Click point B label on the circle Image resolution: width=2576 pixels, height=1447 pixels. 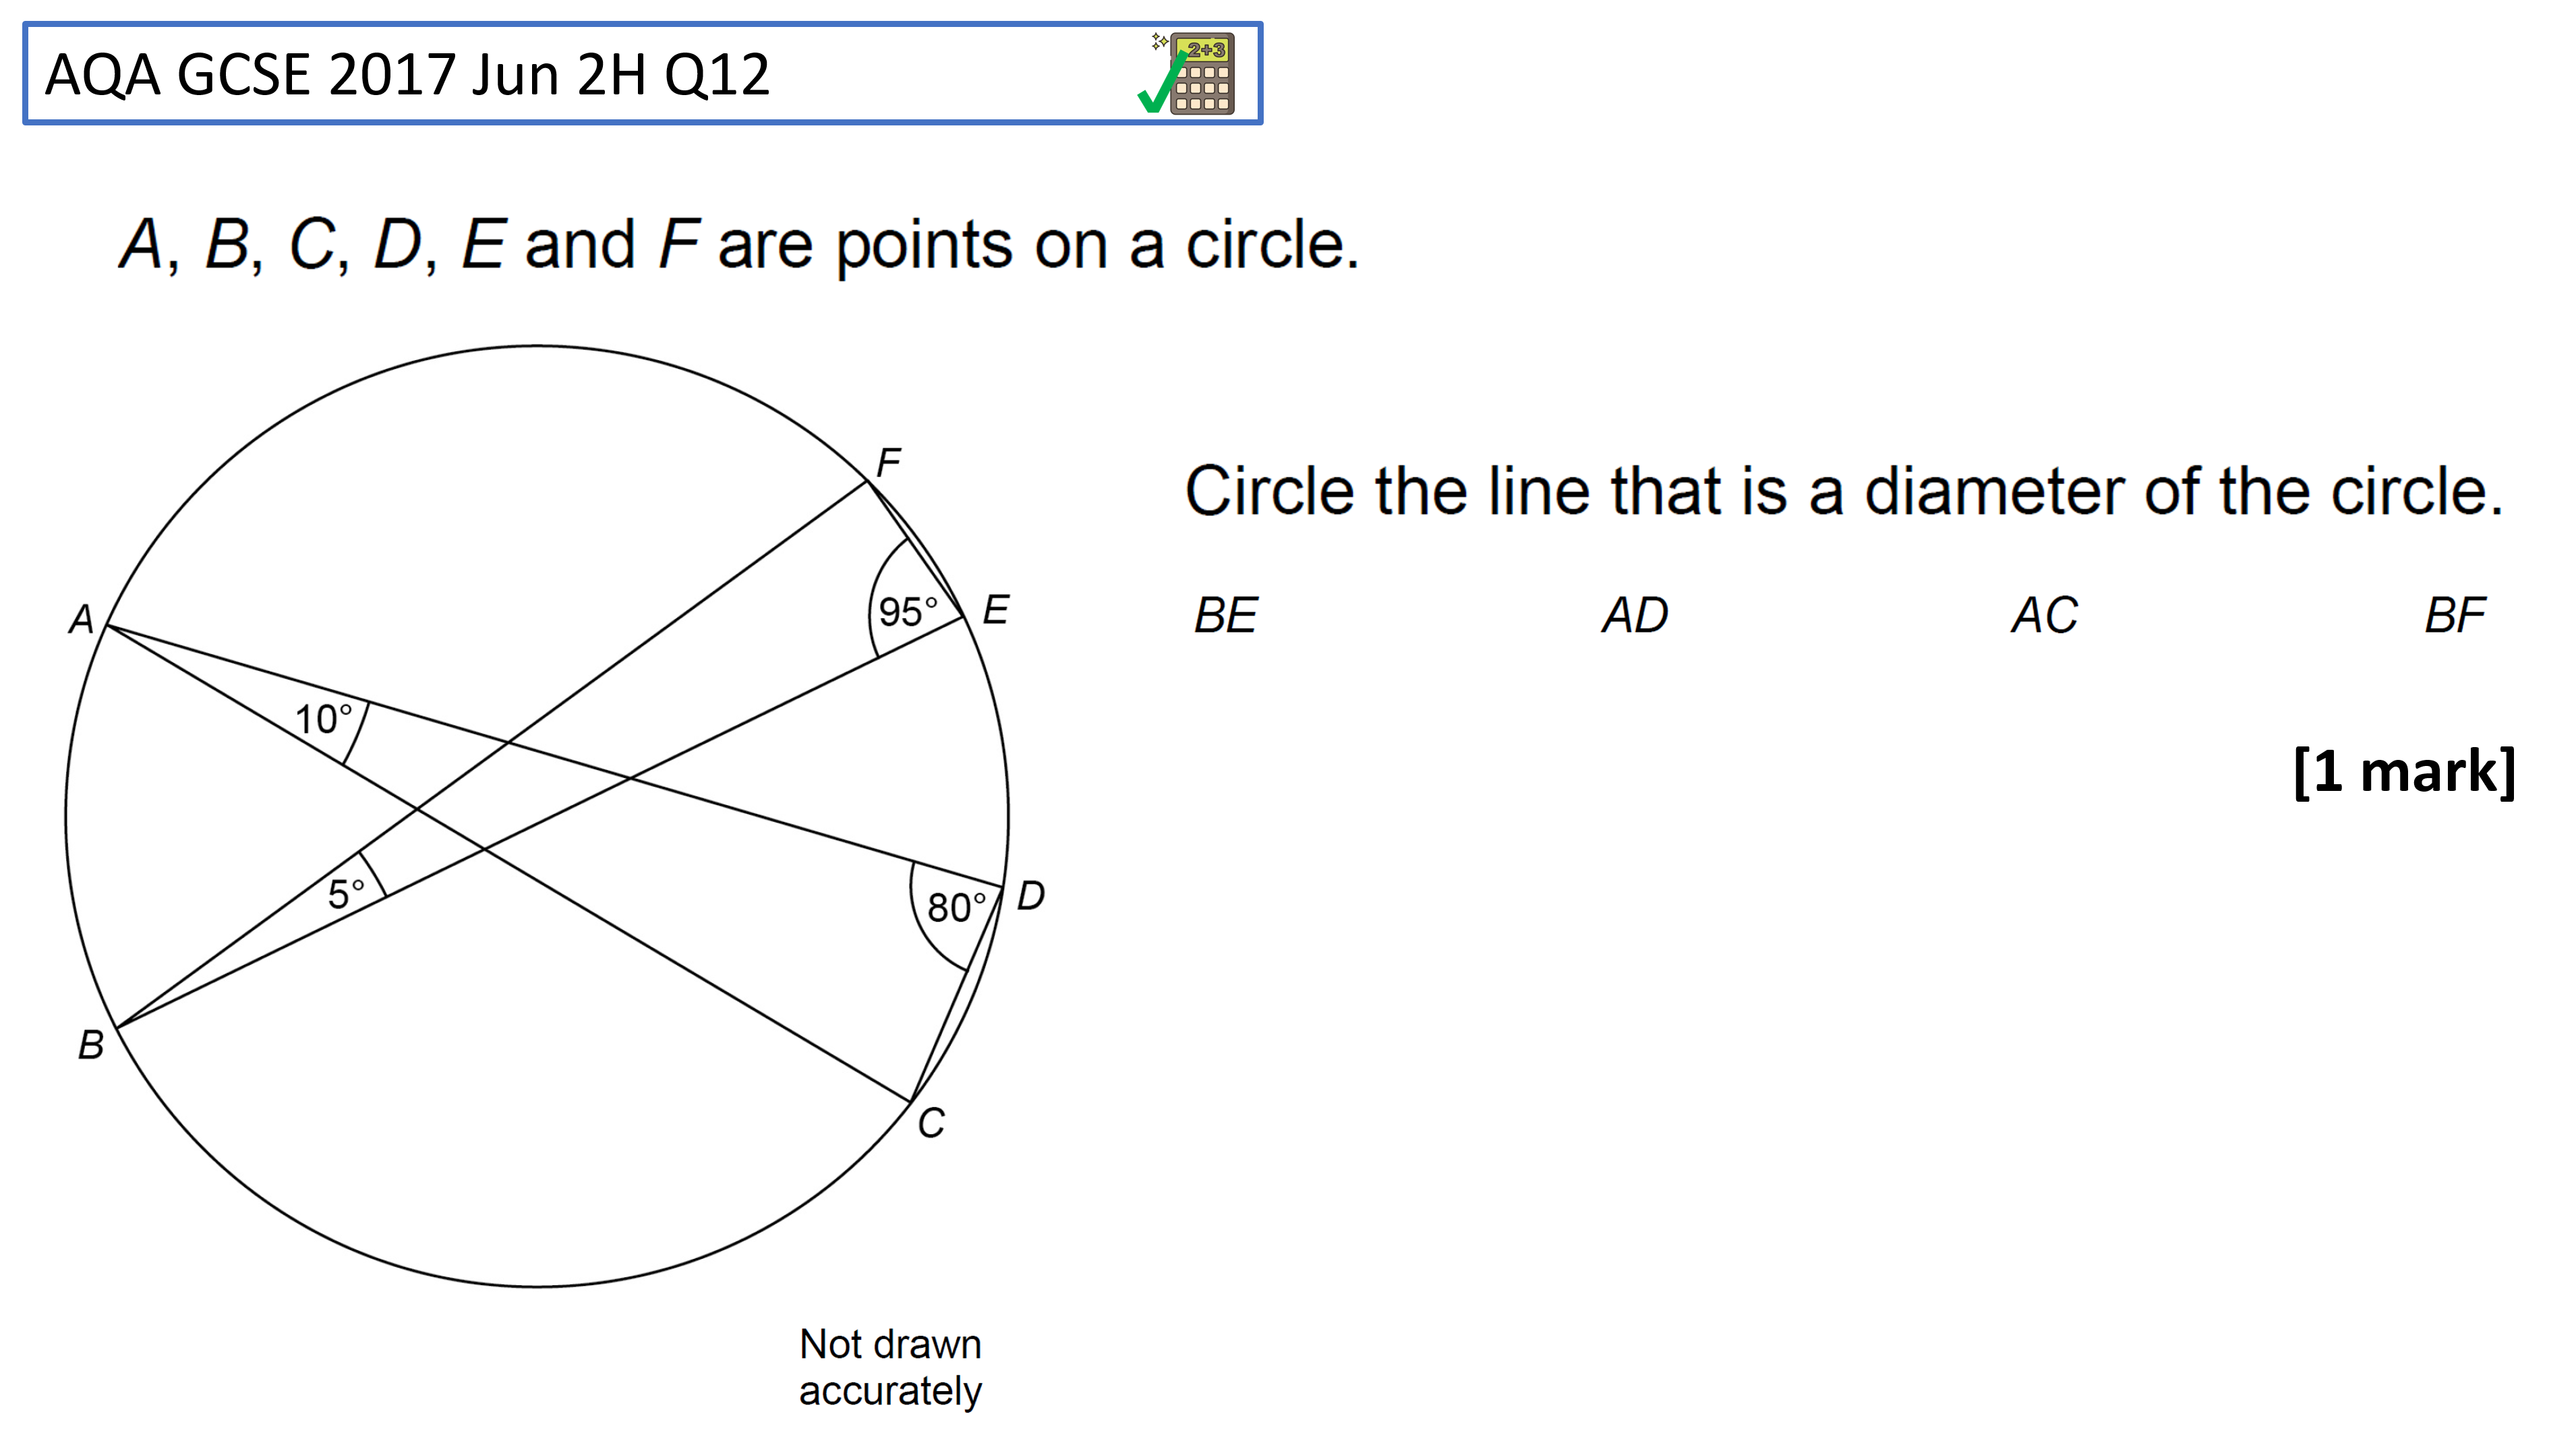point(91,1044)
